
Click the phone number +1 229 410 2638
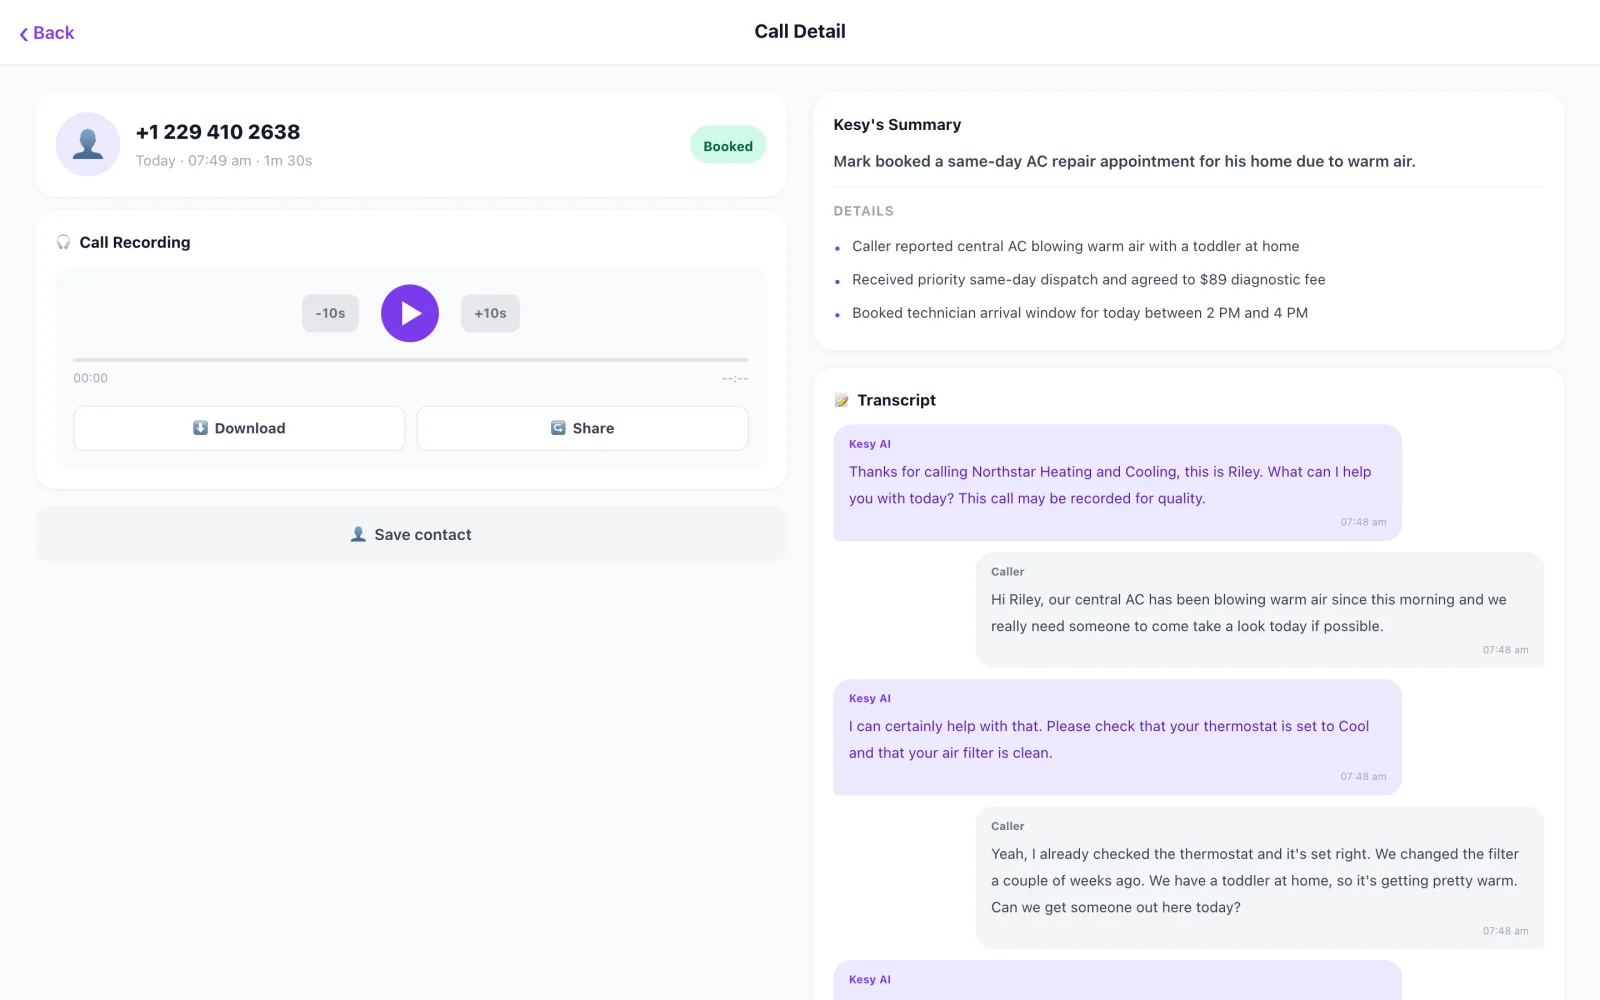pyautogui.click(x=218, y=132)
